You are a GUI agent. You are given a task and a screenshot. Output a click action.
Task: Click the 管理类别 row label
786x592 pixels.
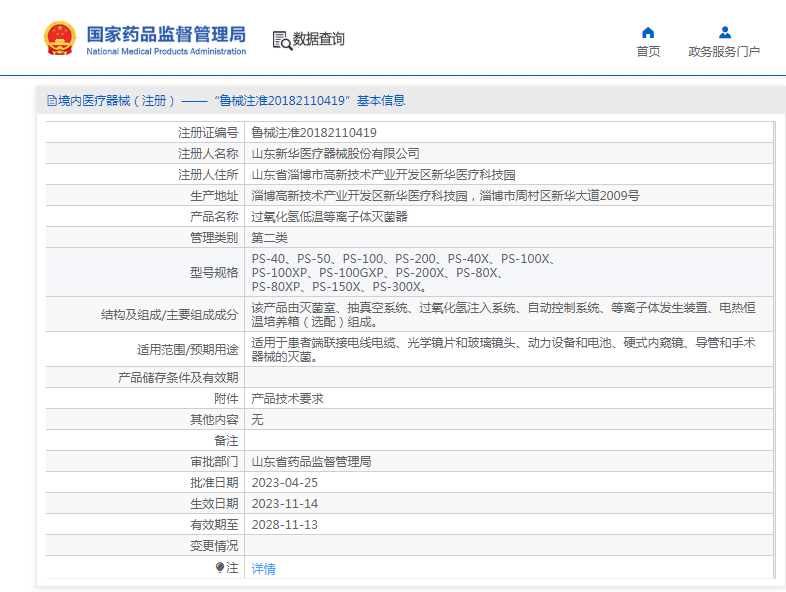[x=214, y=238]
